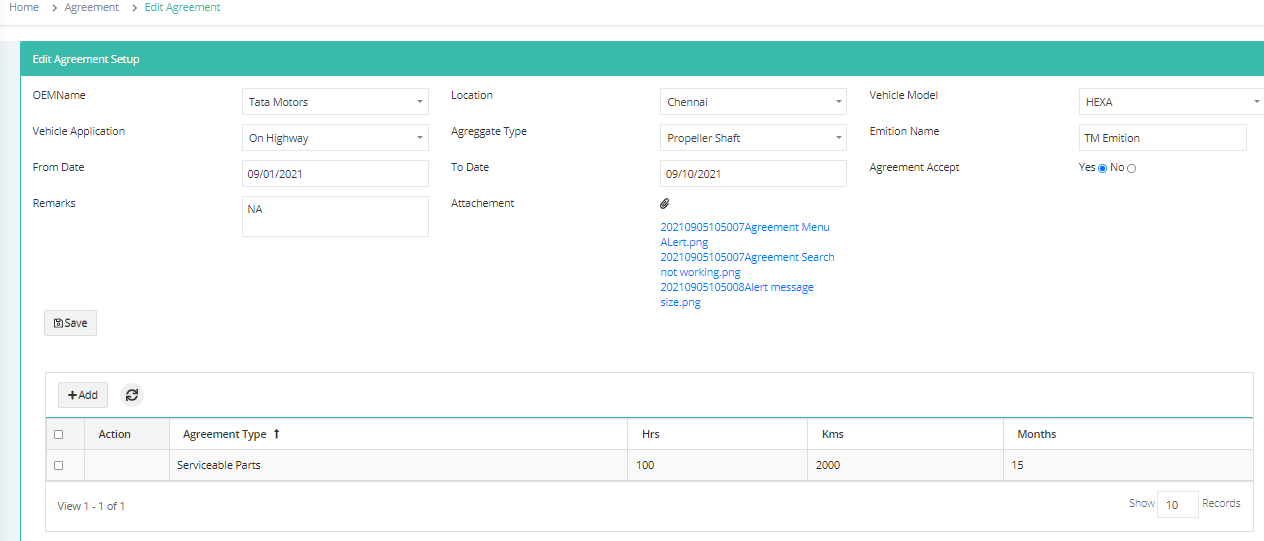
Task: Click the refresh grid icon
Action: pos(132,395)
